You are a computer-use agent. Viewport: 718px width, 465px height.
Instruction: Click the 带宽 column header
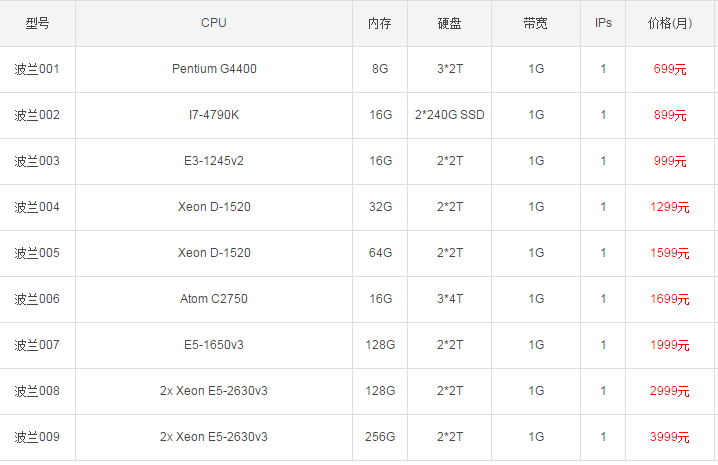point(535,23)
